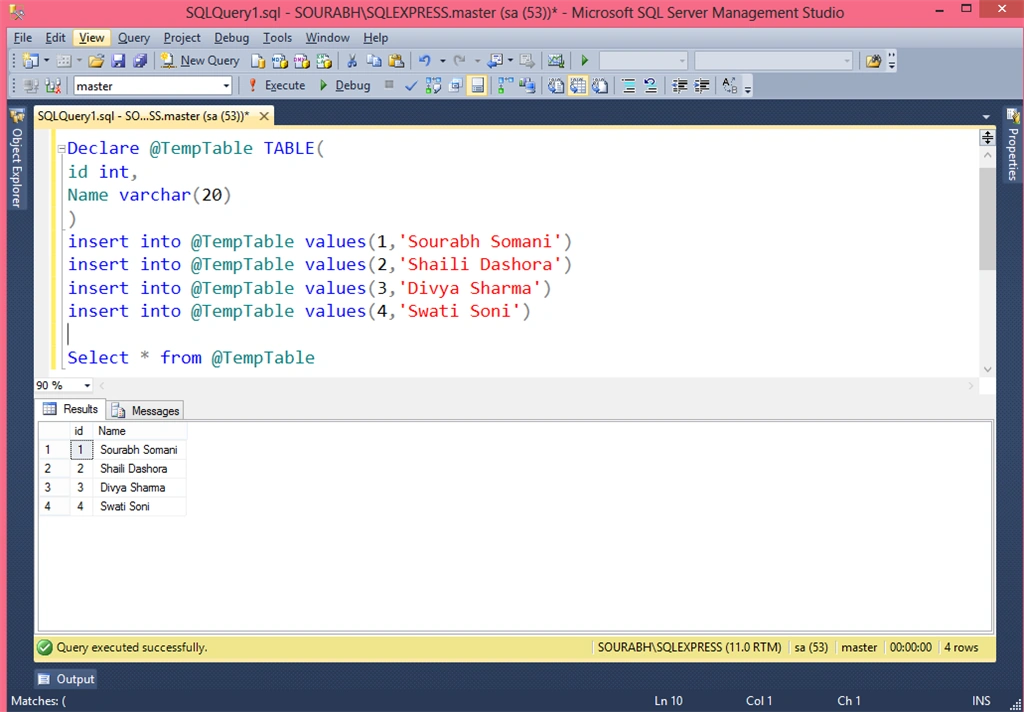Screen dimensions: 1024x712
Task: Click the Change Connection icon
Action: pos(53,86)
